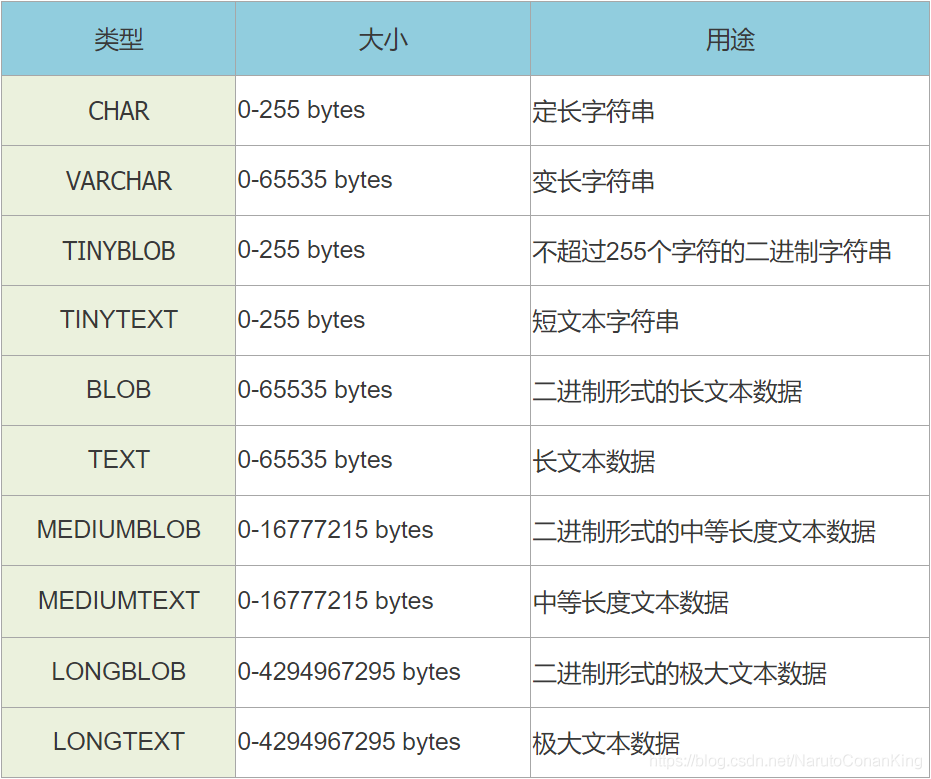Select the MEDIUMTEXT type cell
931x779 pixels.
pos(119,601)
